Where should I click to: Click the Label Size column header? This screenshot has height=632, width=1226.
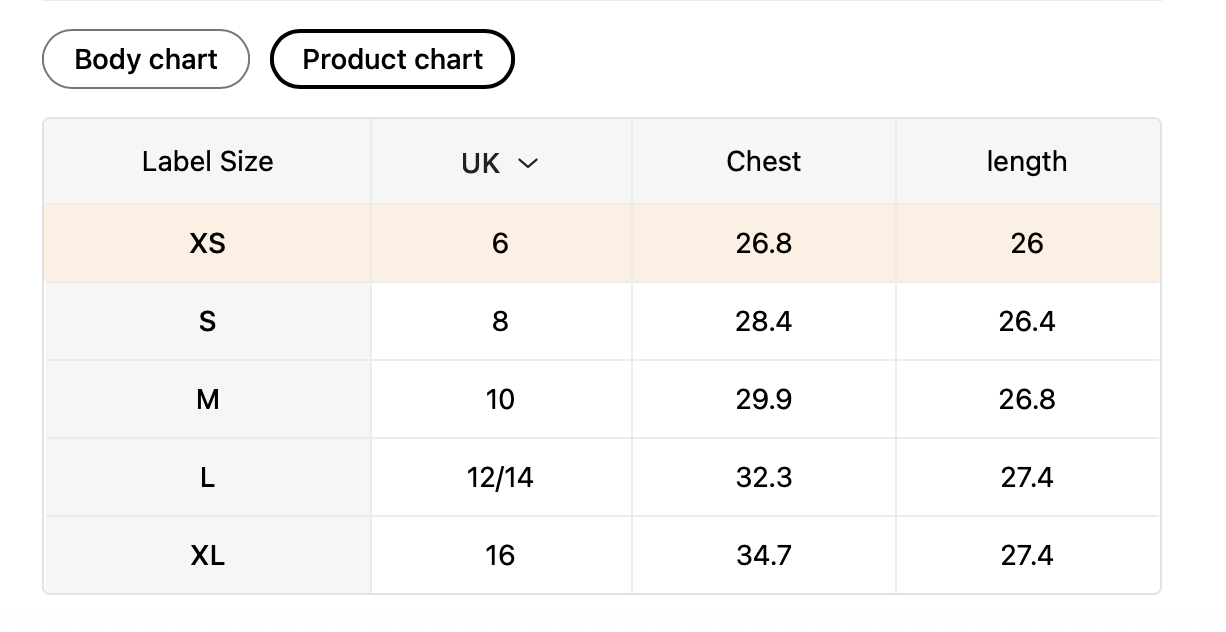point(207,162)
